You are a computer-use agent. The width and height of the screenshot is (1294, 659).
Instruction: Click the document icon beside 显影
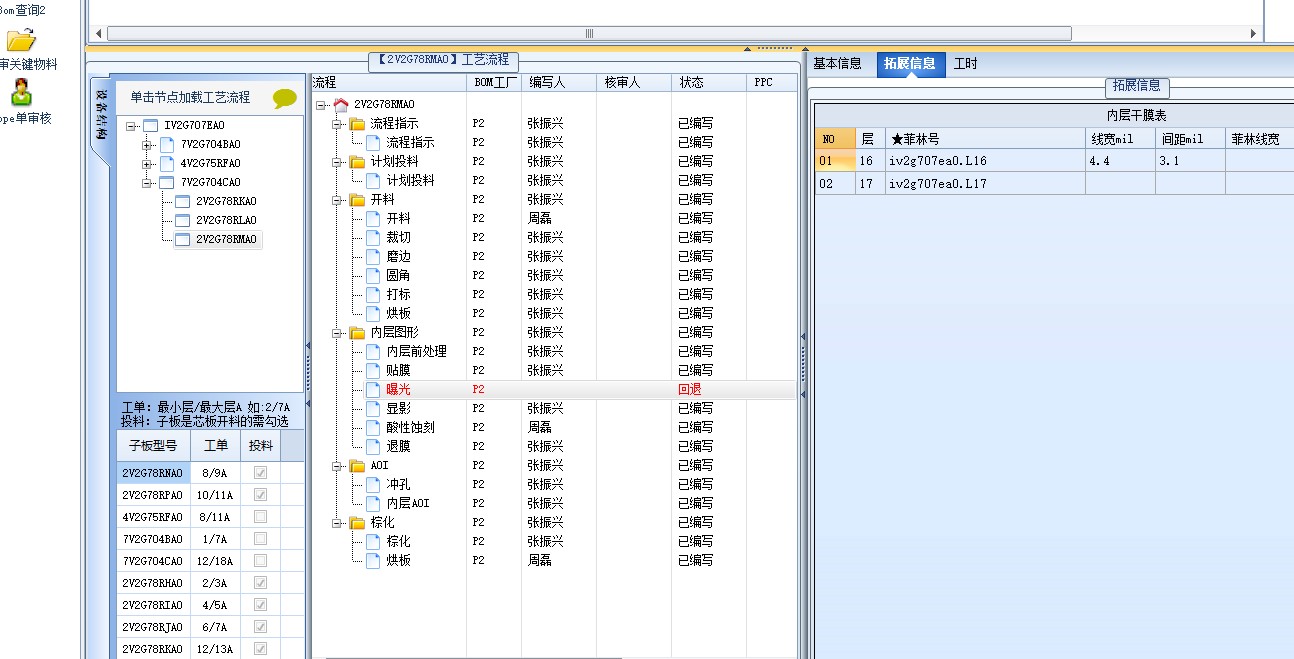coord(373,408)
